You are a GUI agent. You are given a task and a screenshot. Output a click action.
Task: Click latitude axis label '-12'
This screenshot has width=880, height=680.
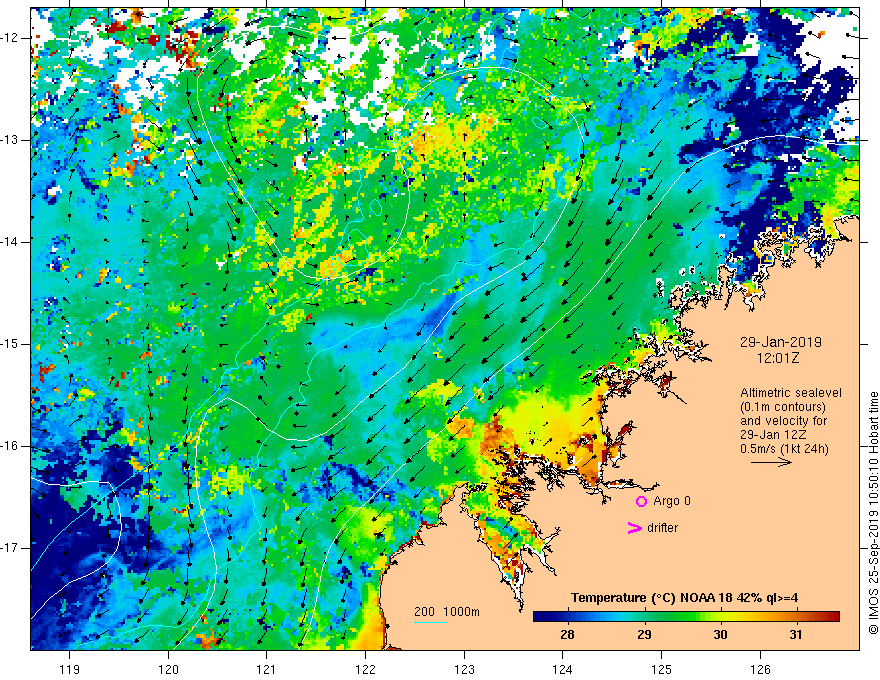10,38
